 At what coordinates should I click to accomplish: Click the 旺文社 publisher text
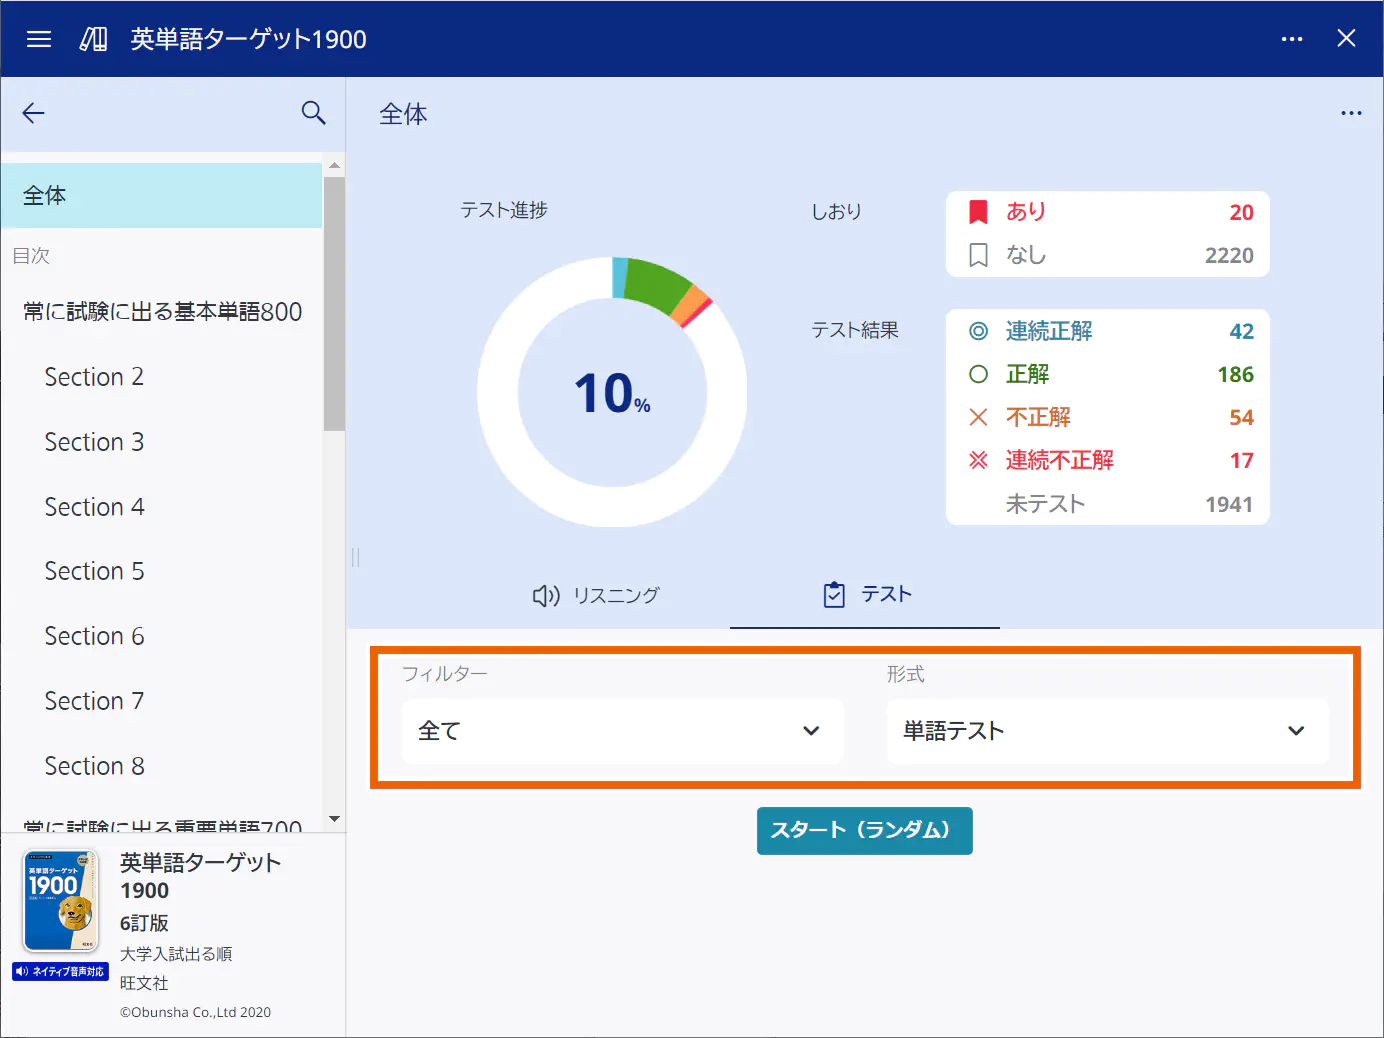[144, 983]
